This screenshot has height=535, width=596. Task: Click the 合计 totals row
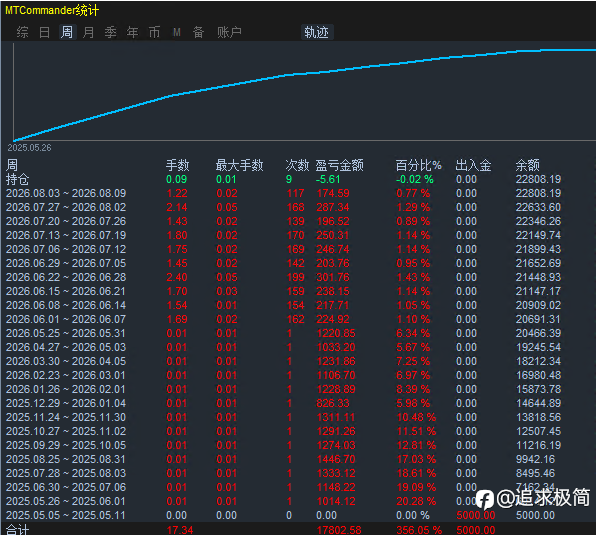coord(298,529)
